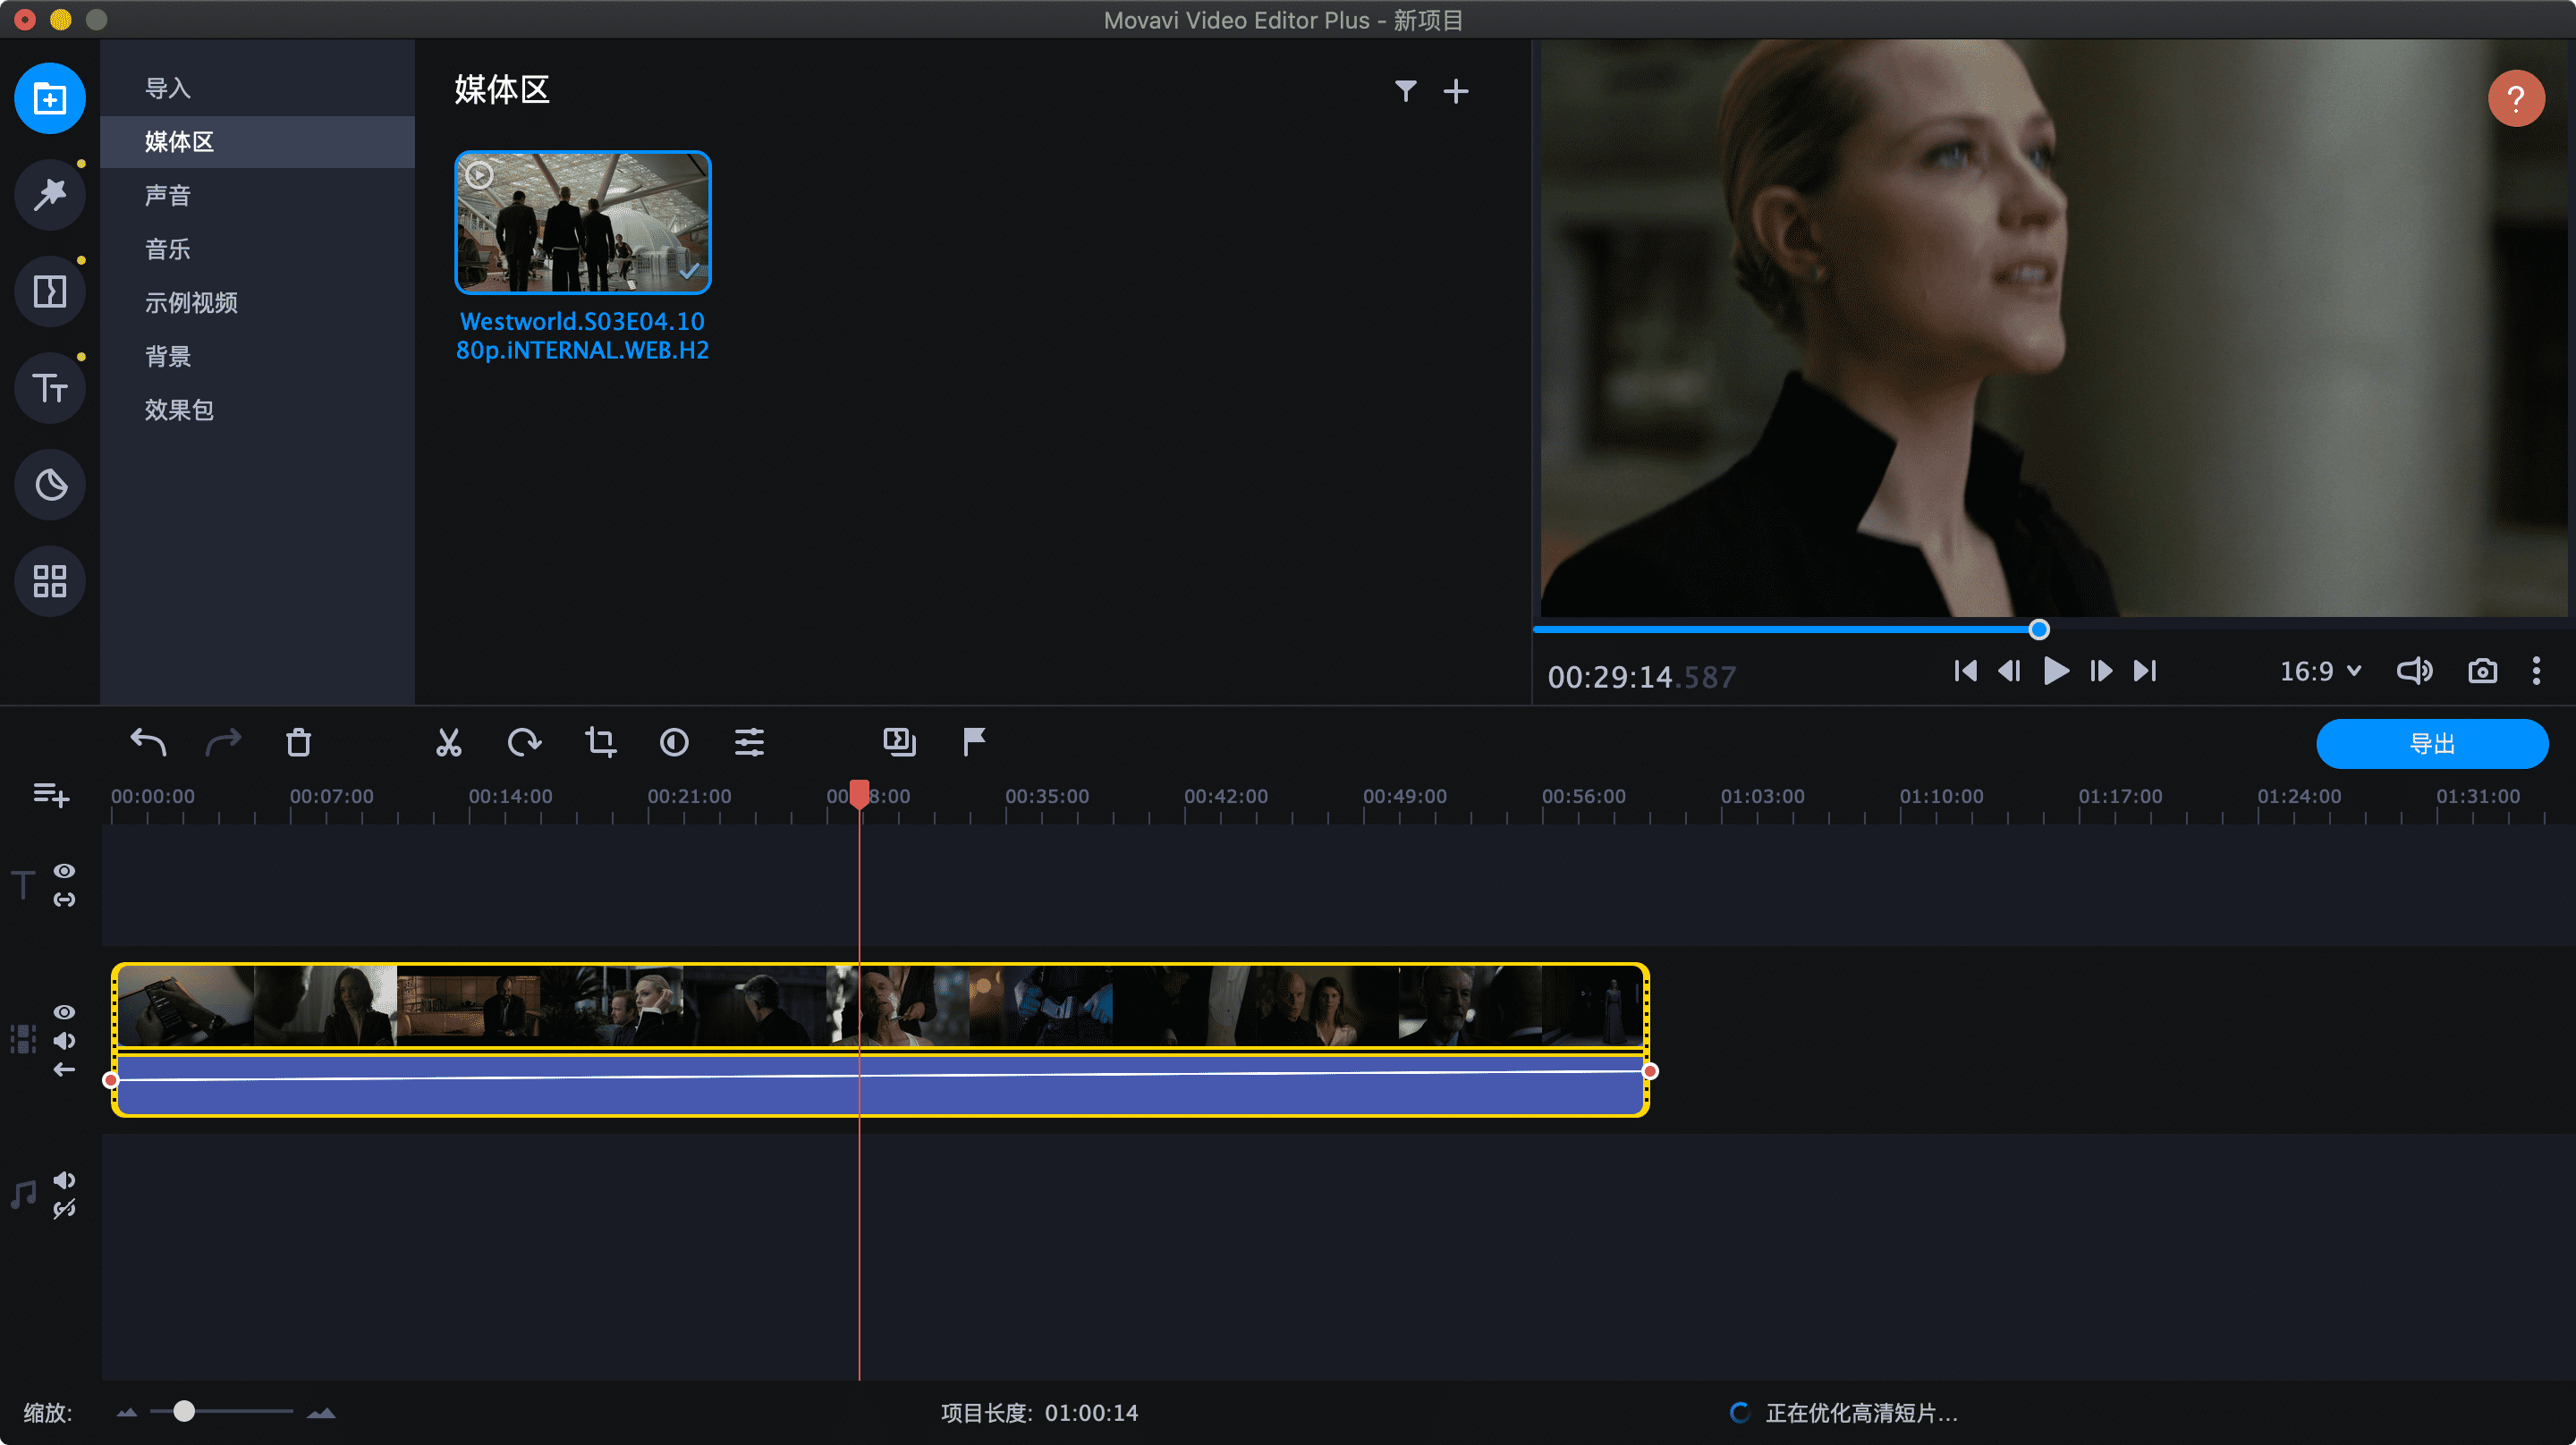Click the Westworld.S03E04 file name
This screenshot has width=2576, height=1445.
point(582,335)
